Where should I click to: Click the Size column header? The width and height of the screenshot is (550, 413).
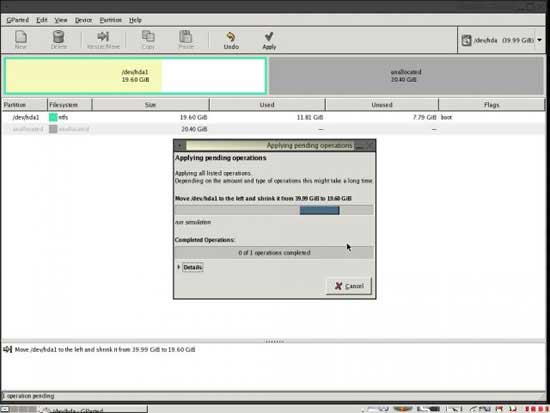[150, 105]
